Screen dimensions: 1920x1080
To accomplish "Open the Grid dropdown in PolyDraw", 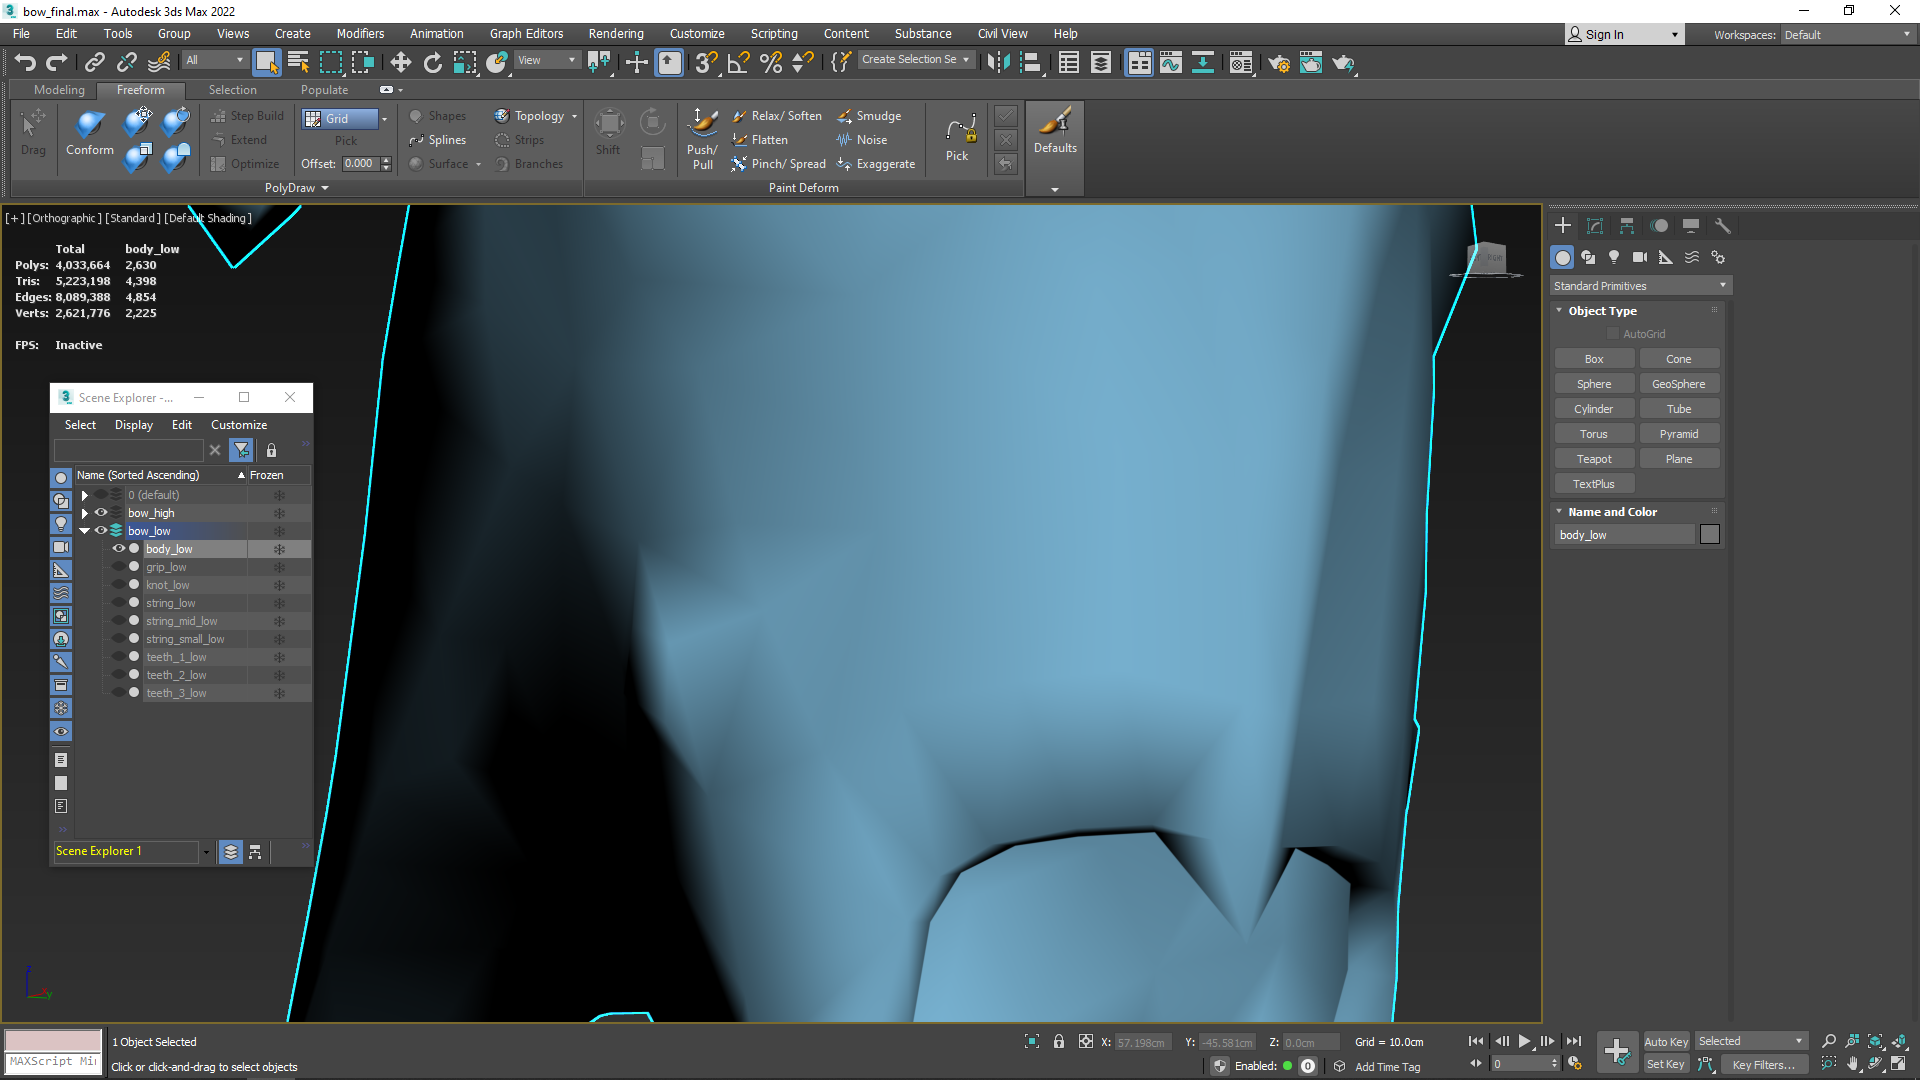I will pyautogui.click(x=384, y=119).
